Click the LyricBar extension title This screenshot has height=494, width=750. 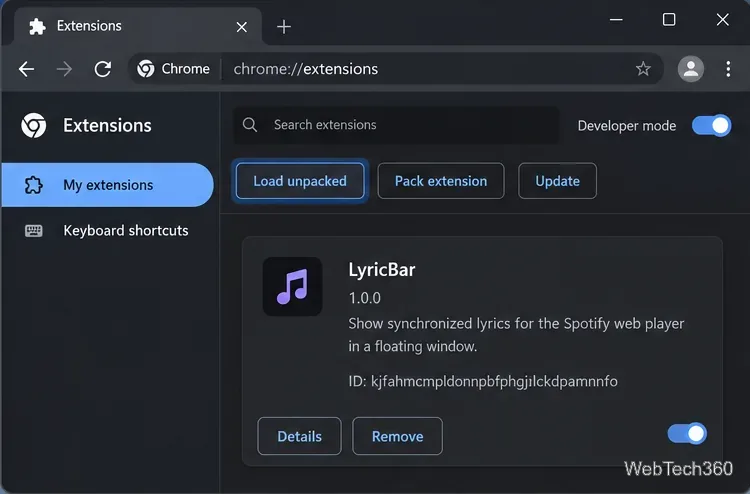coord(382,270)
